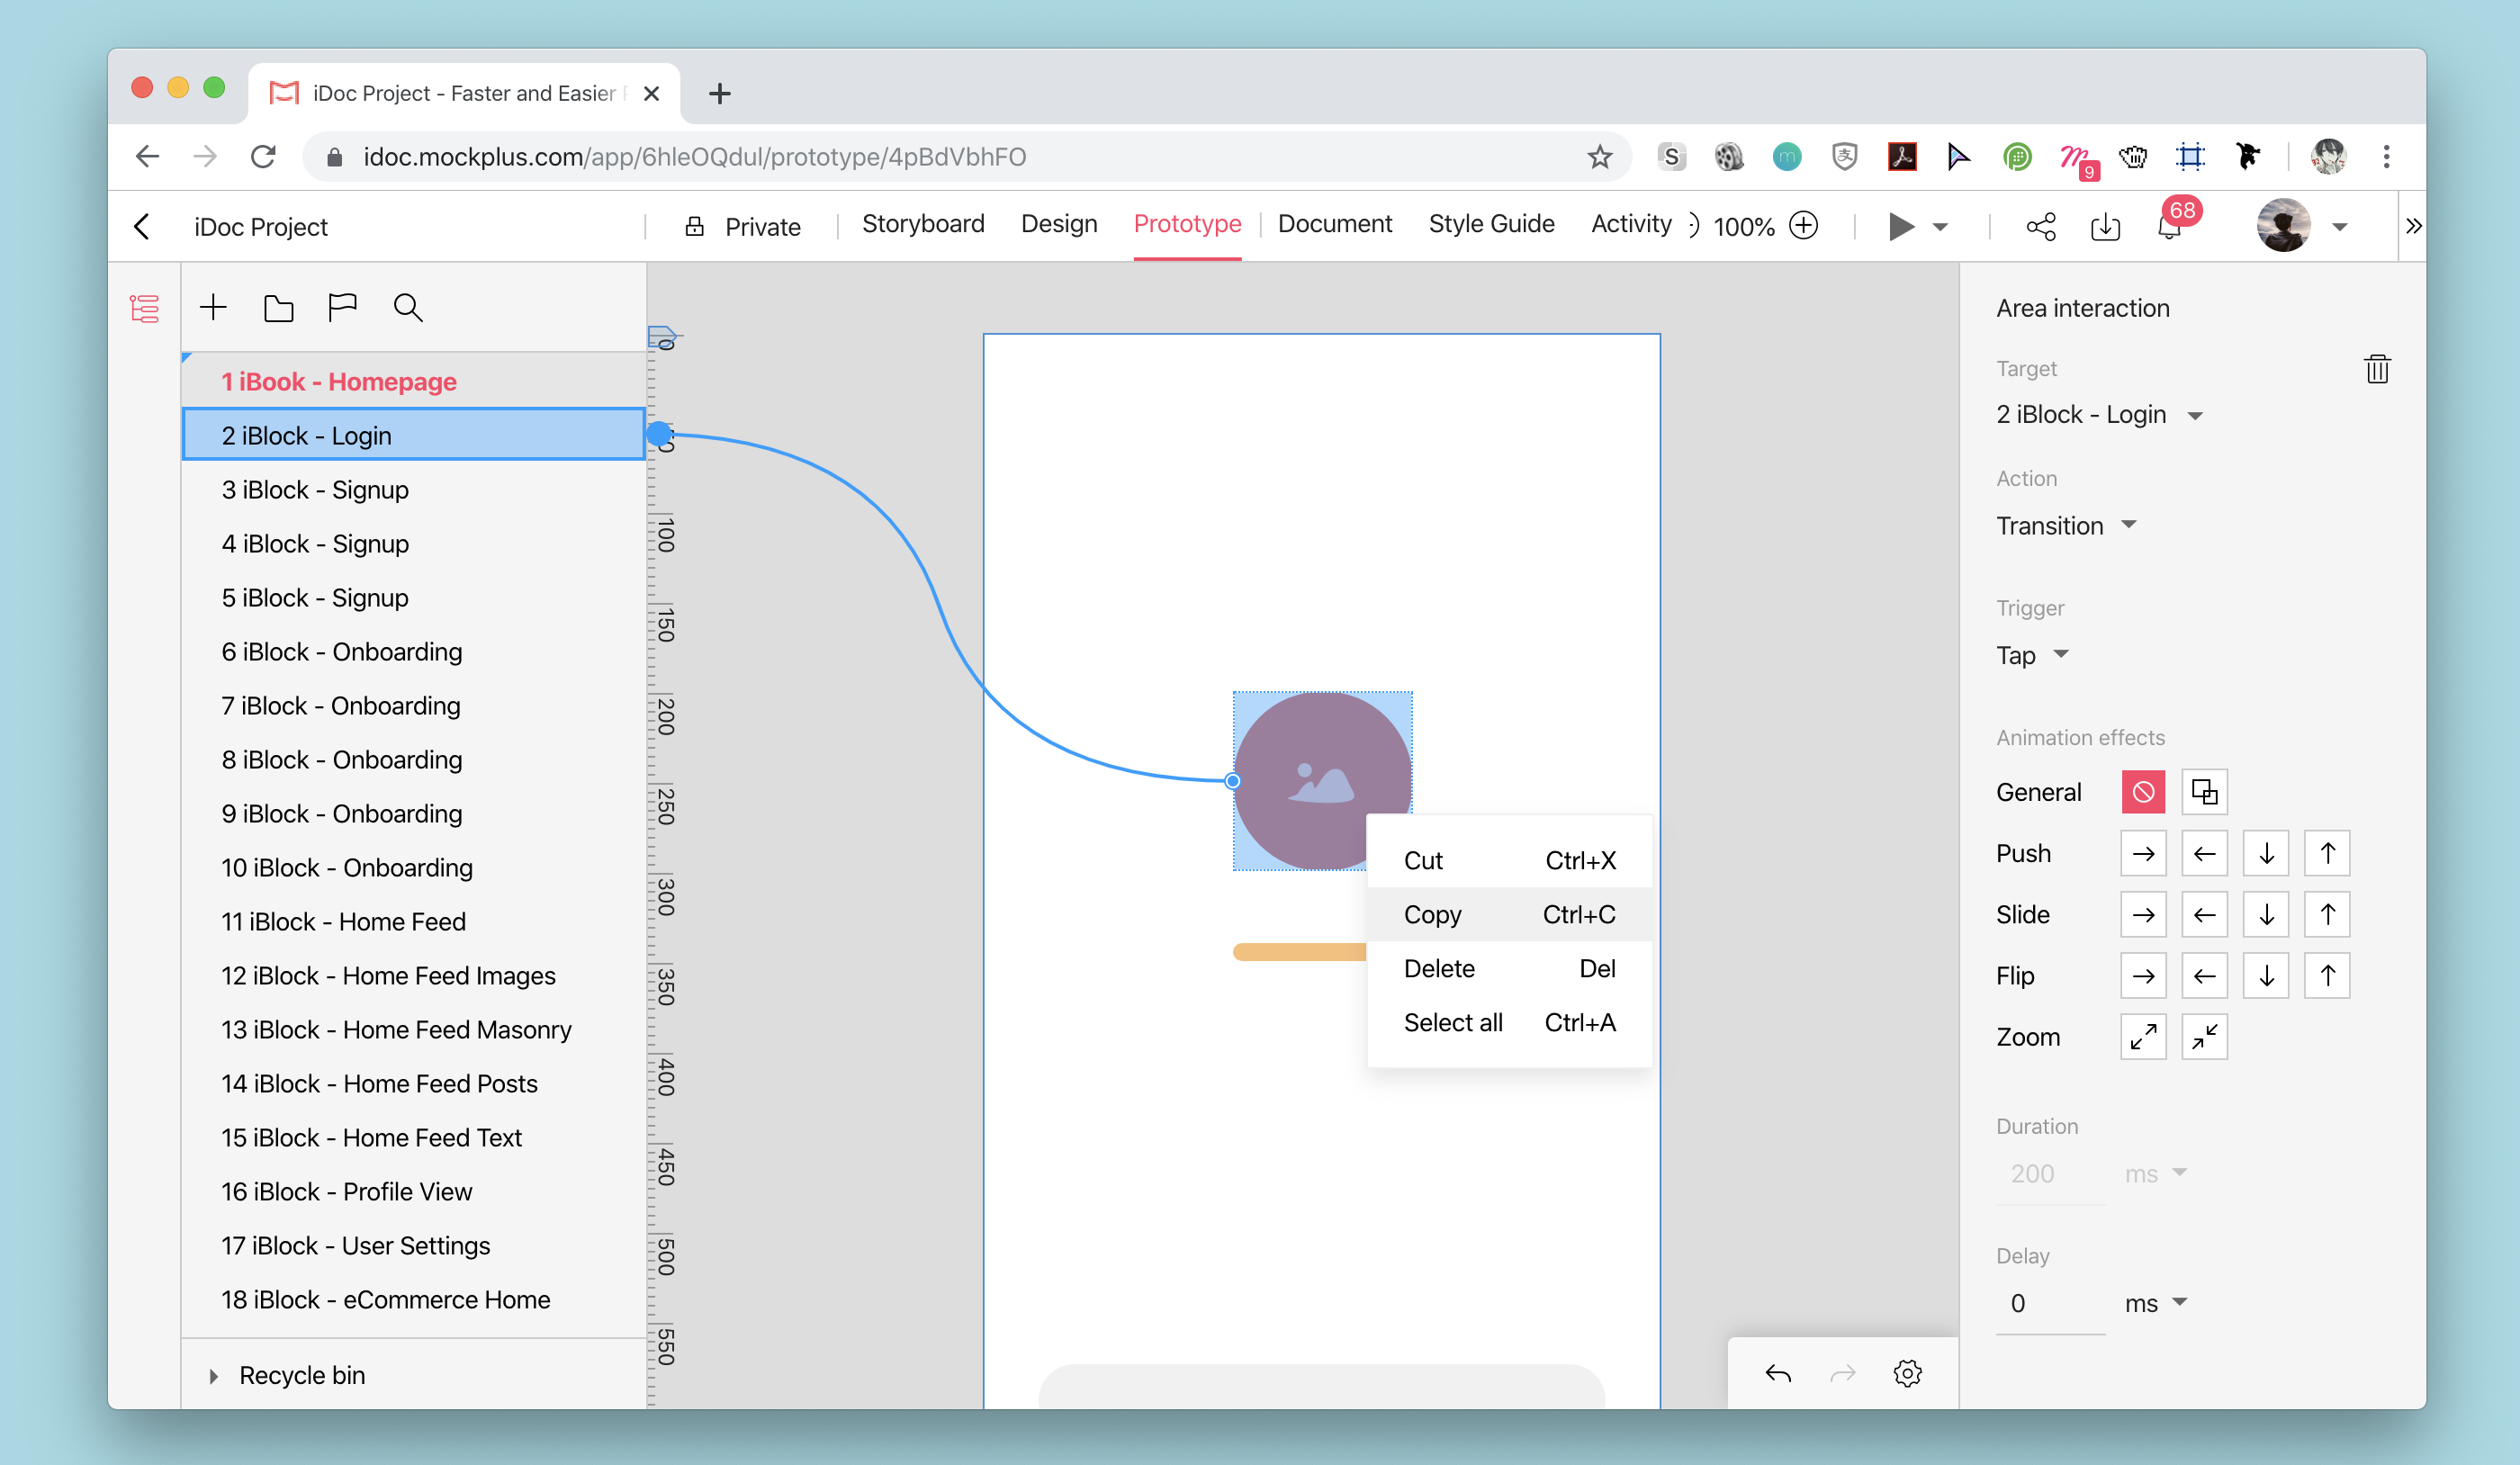Screen dimensions: 2520x1465
Task: Open Duration unit ms dropdown
Action: point(2156,1173)
